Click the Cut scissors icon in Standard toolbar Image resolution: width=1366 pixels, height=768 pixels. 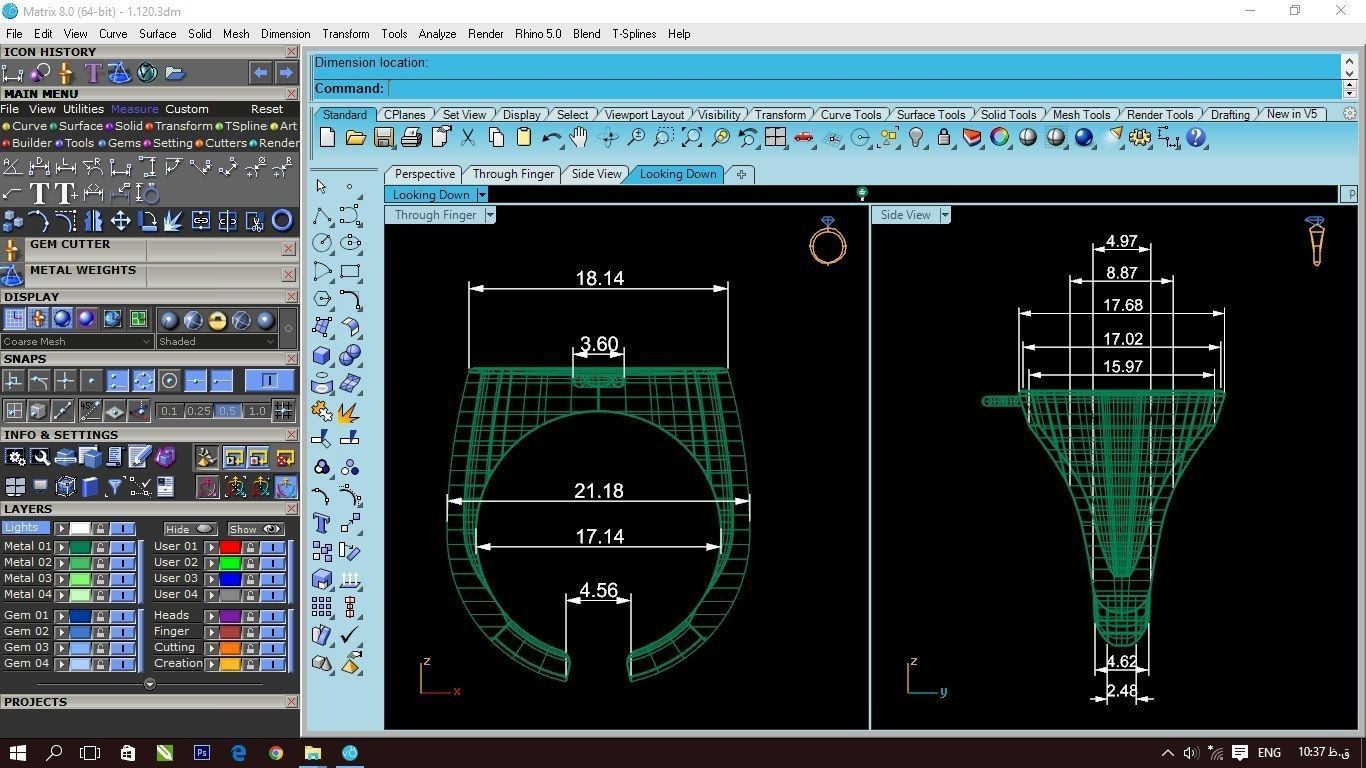(467, 138)
